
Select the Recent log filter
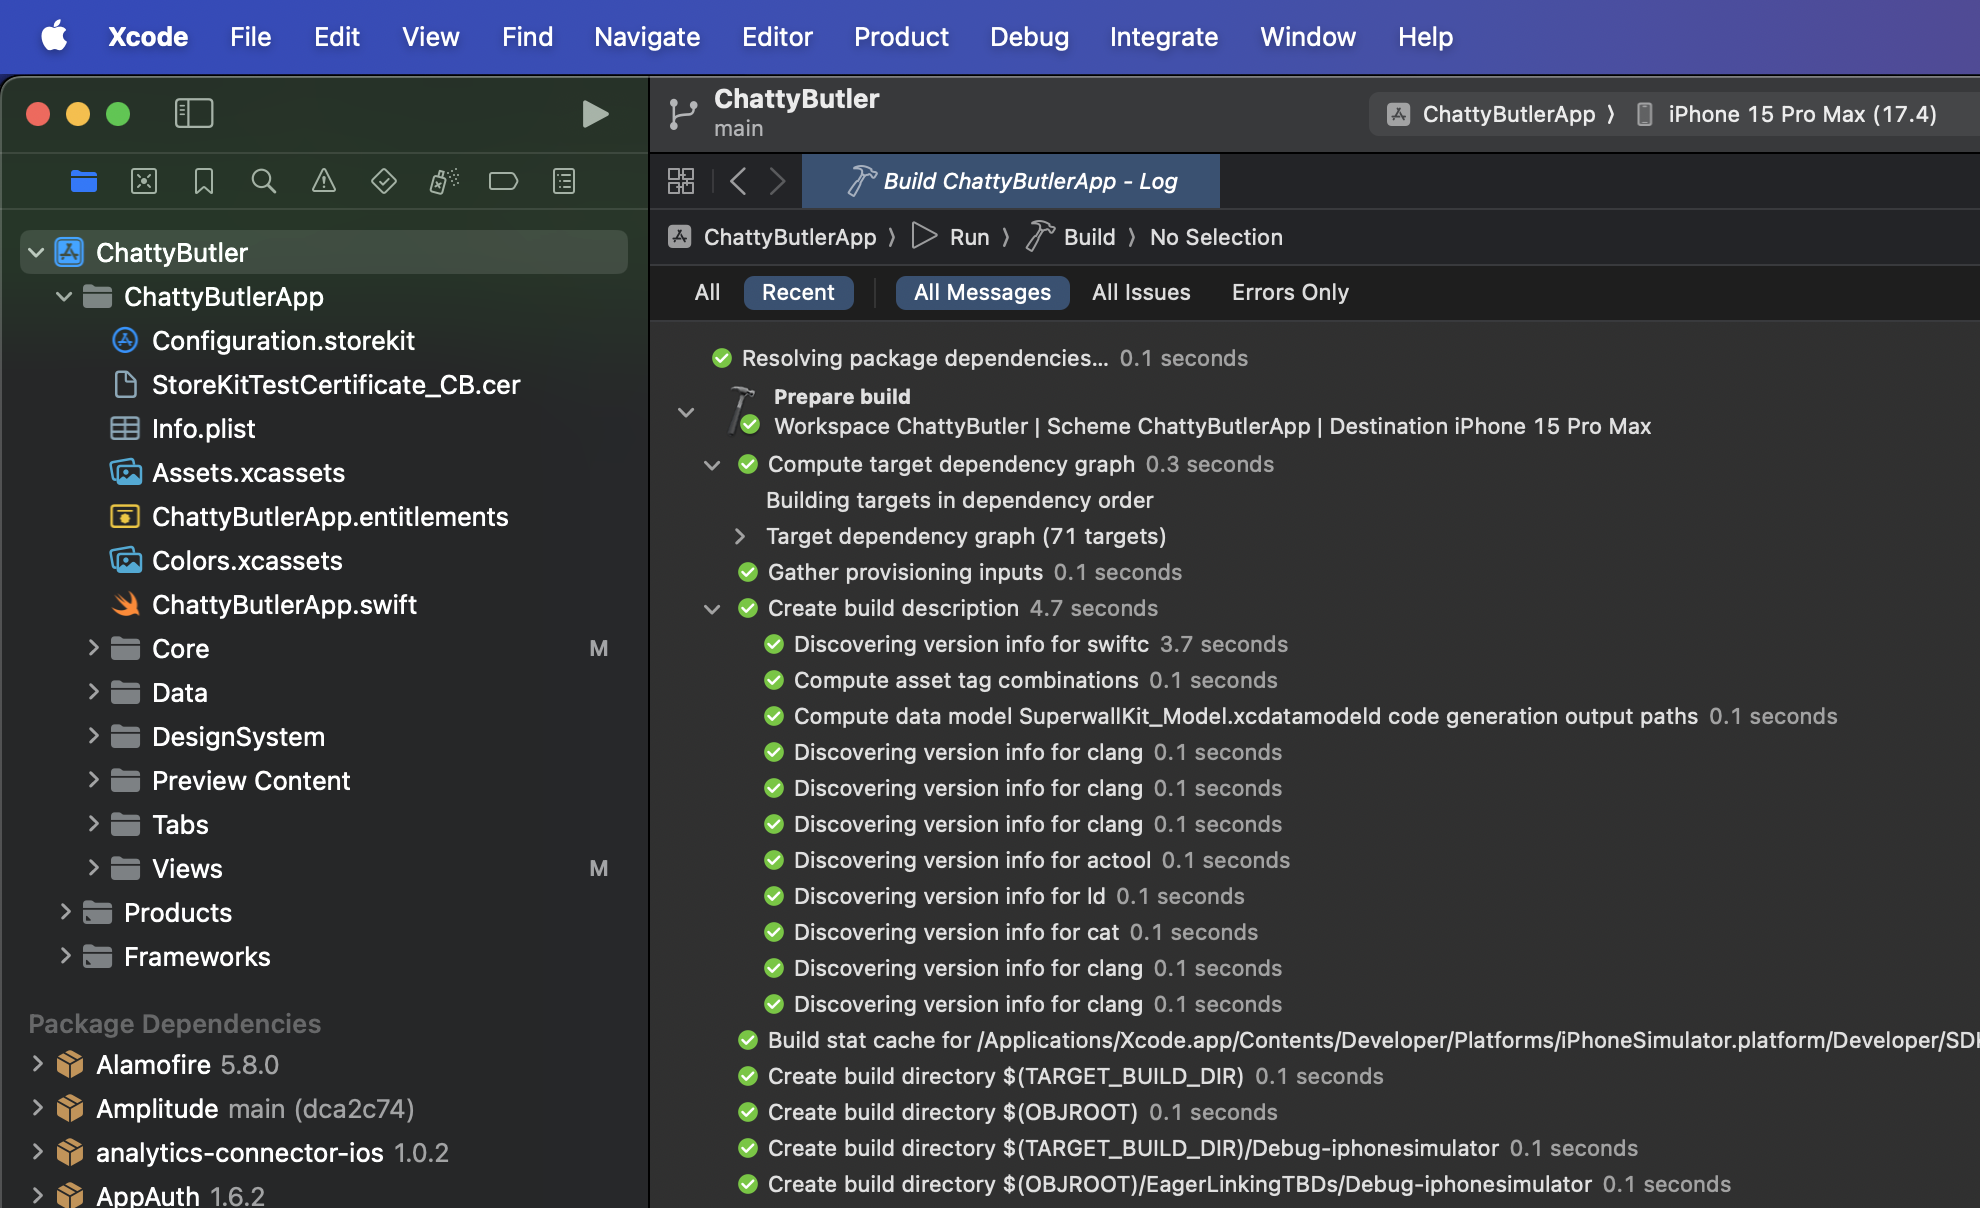point(798,293)
